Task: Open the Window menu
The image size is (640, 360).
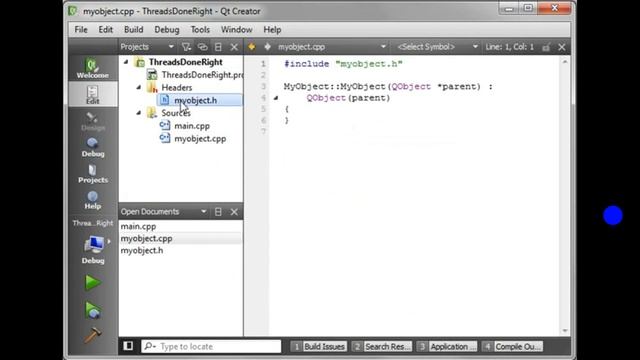Action: coord(236,30)
